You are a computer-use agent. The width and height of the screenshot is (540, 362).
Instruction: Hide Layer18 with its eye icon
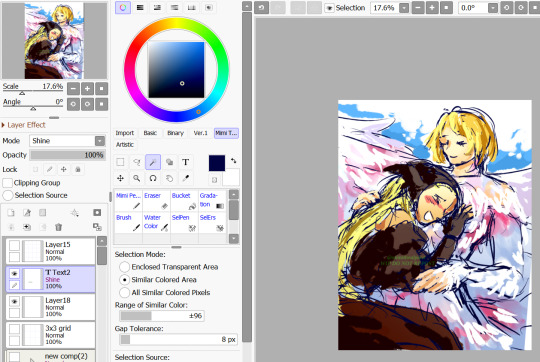[14, 302]
